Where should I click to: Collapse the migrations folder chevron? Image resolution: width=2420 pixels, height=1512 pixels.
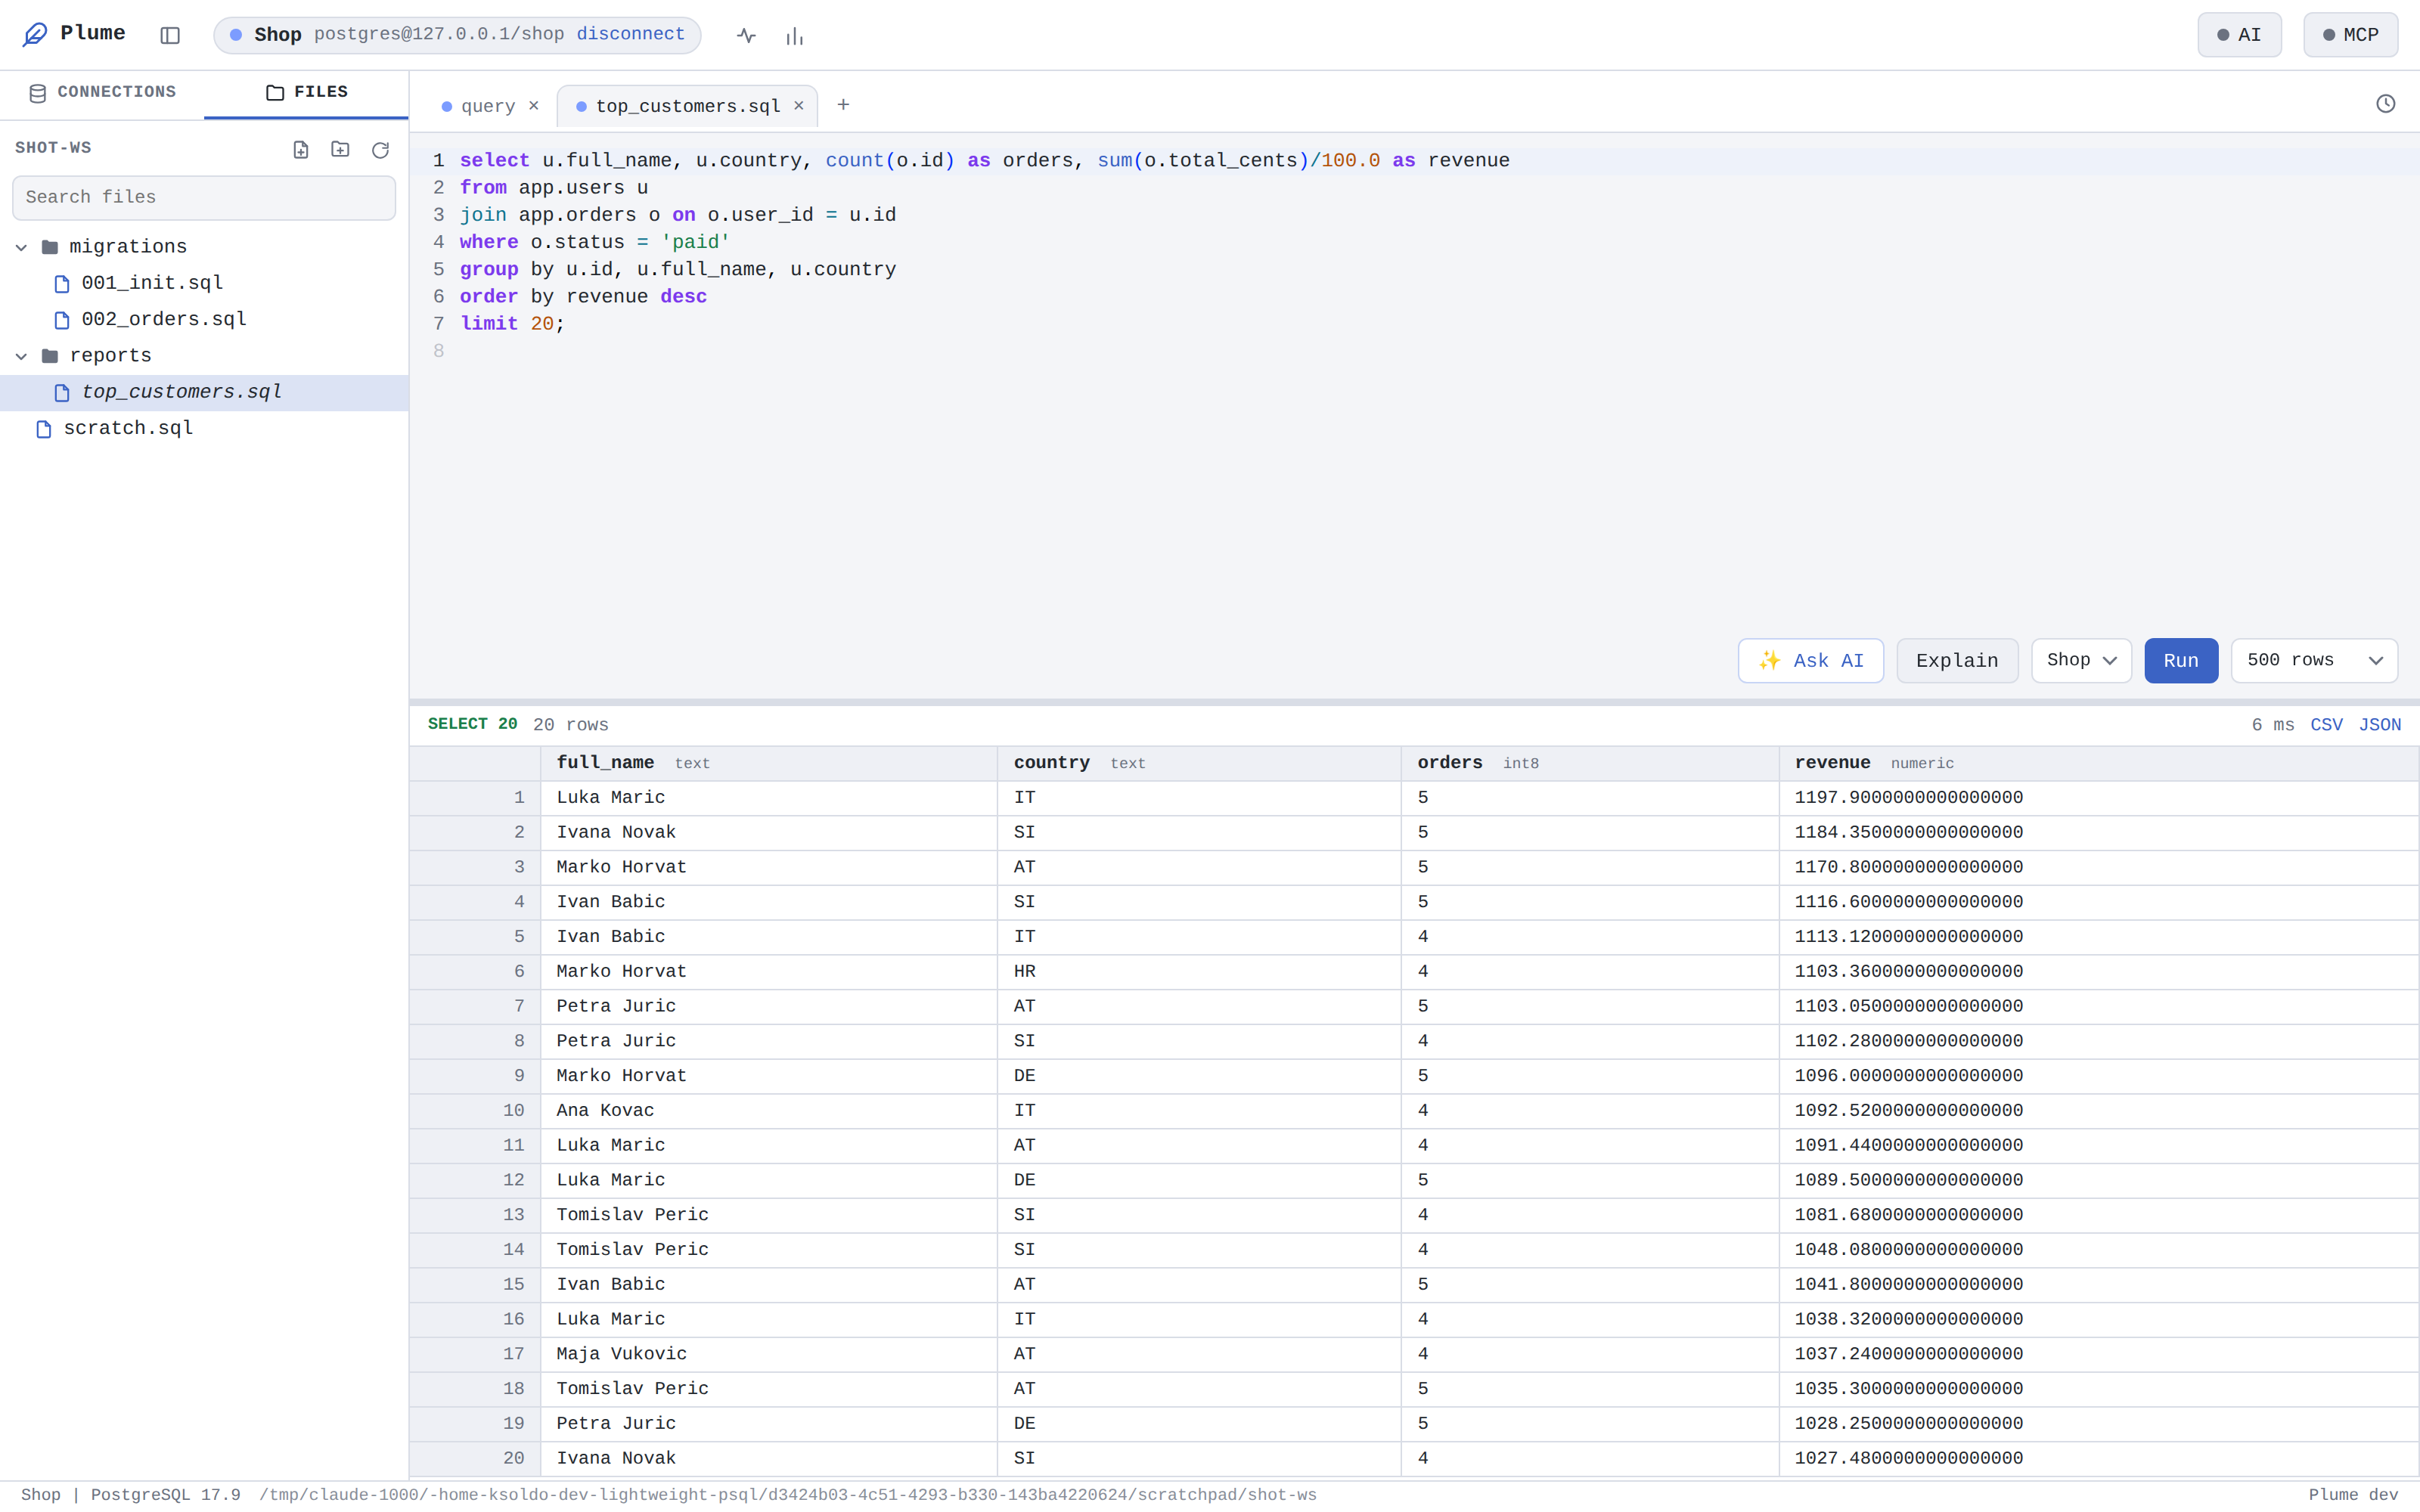tap(21, 247)
